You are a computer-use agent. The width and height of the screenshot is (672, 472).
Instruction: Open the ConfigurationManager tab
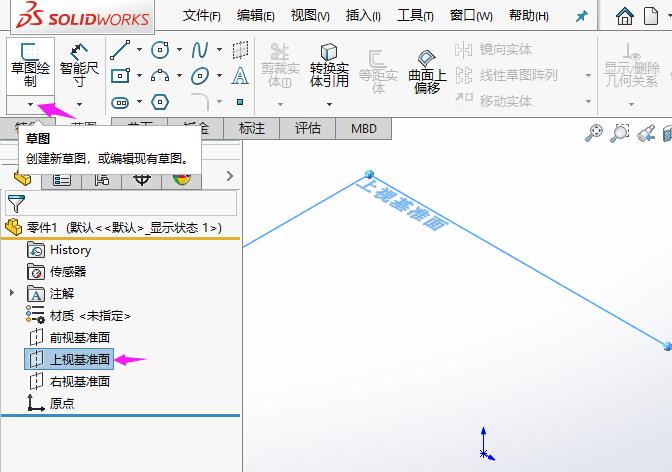pos(102,179)
